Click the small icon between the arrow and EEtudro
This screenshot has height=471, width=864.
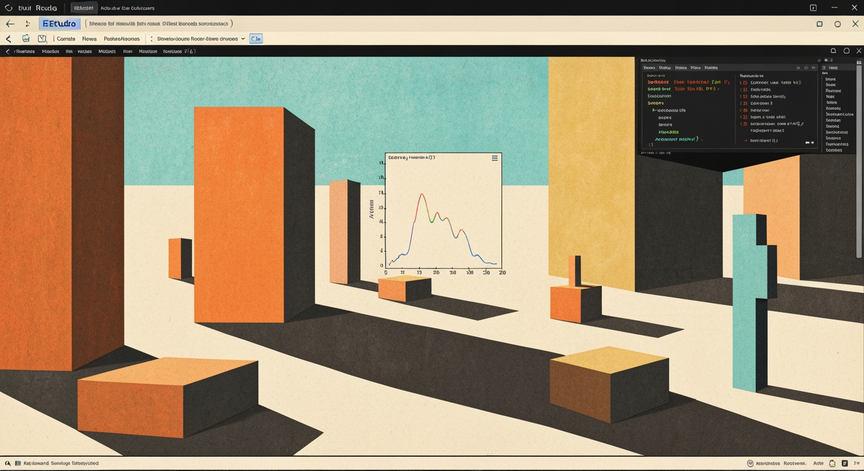(28, 24)
